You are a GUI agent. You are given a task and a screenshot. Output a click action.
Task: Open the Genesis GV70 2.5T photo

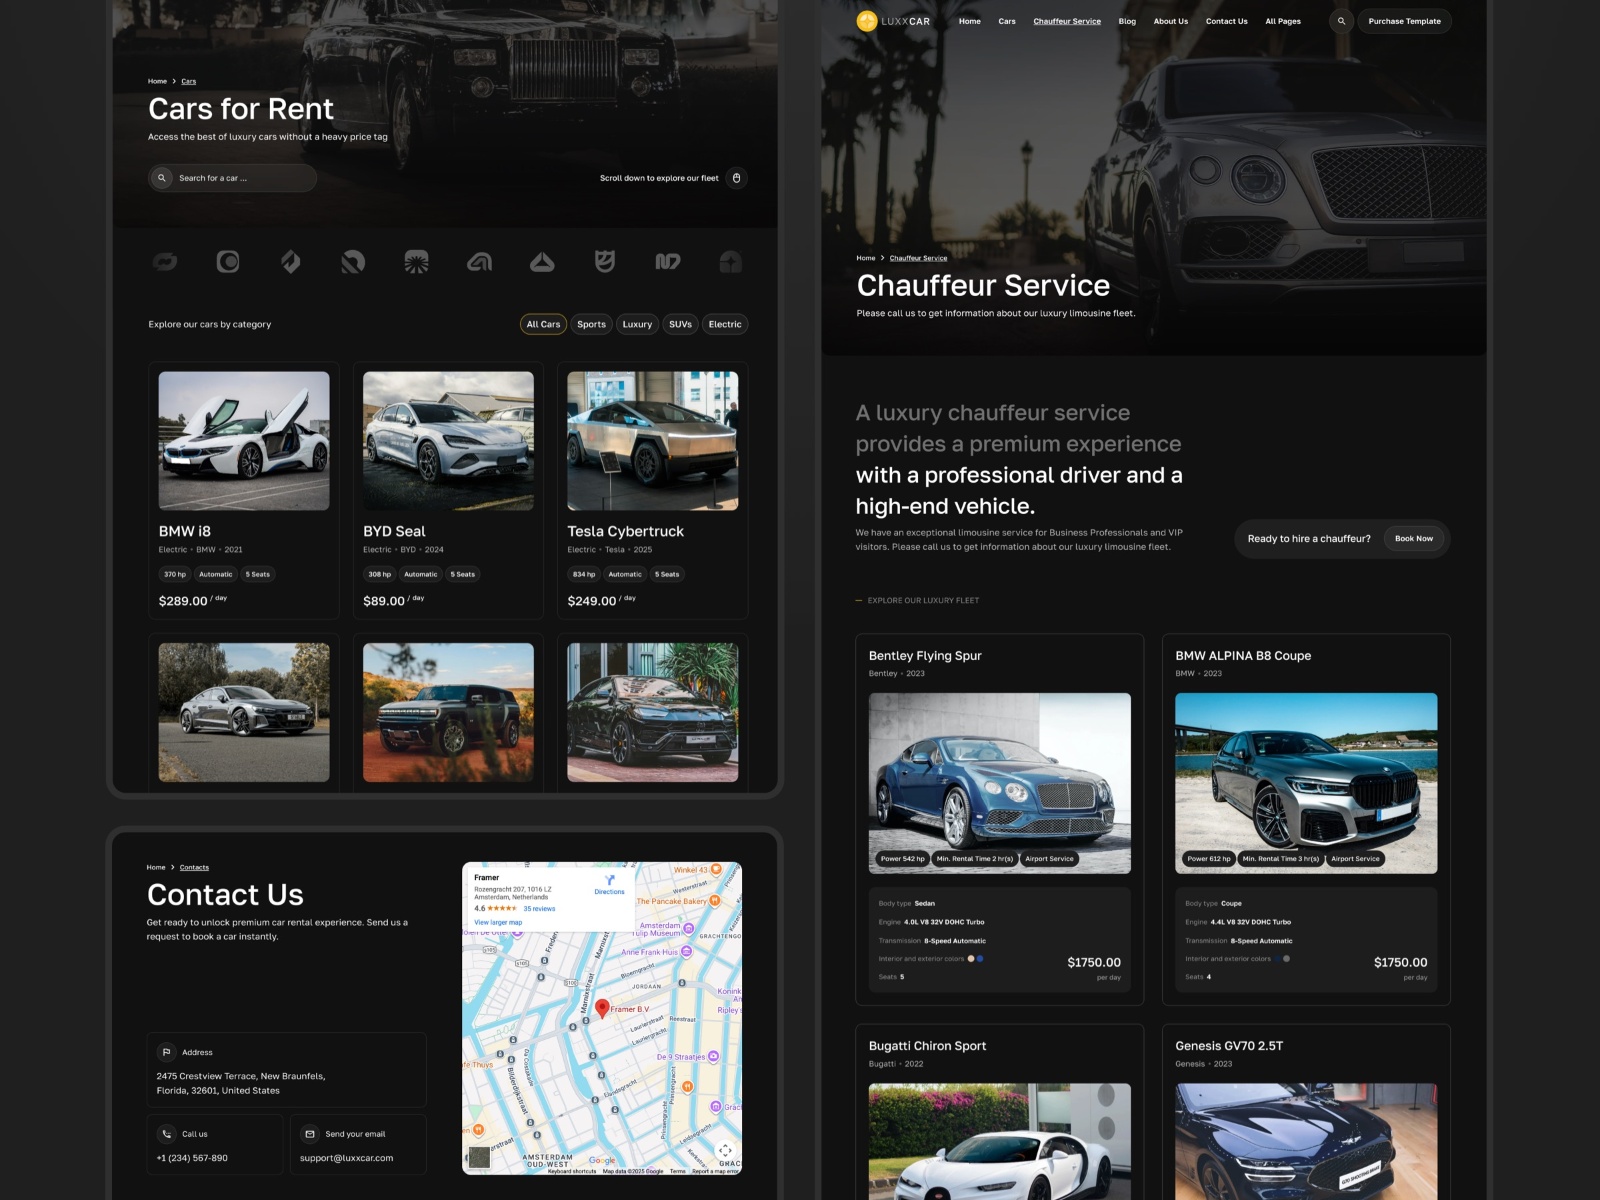click(x=1306, y=1141)
